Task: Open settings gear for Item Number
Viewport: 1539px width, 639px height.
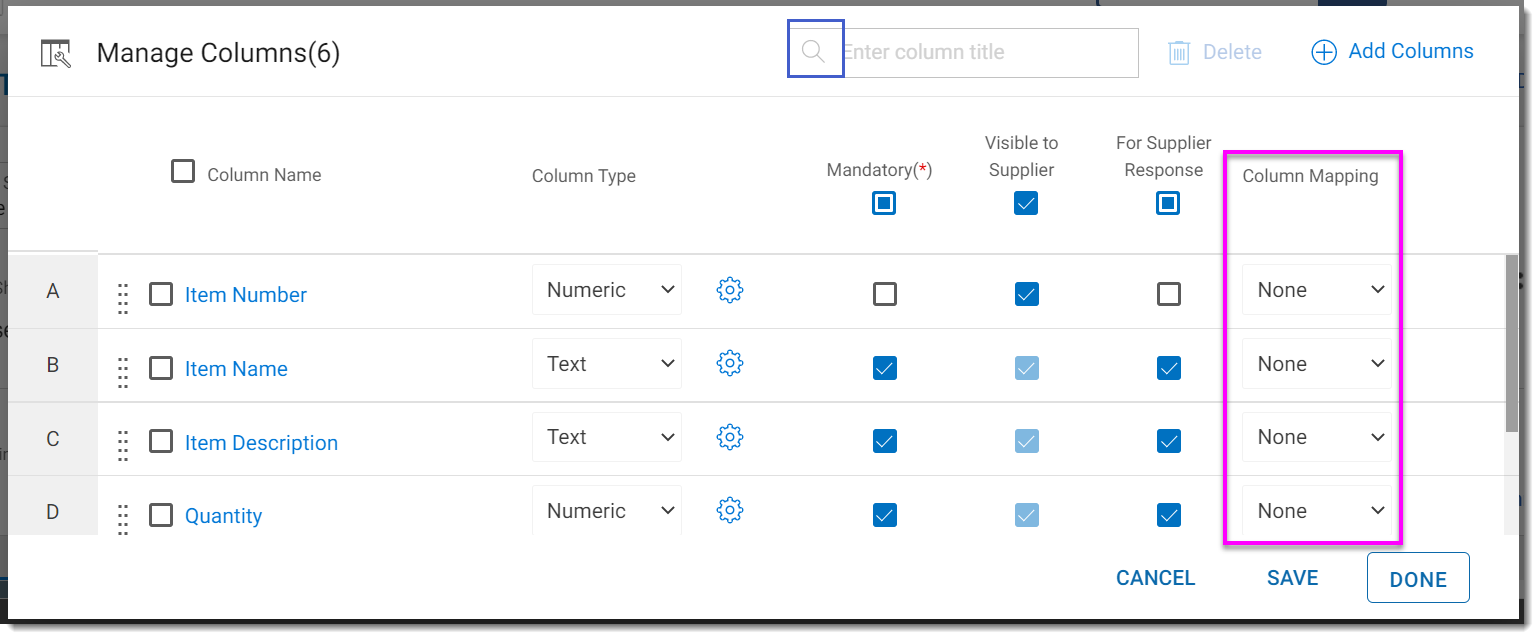Action: coord(730,290)
